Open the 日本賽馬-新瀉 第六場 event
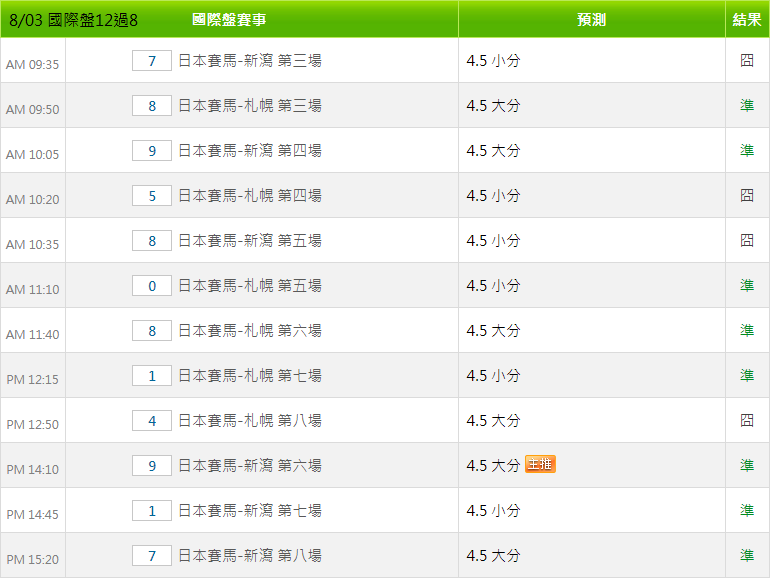Viewport: 770px width, 579px height. pyautogui.click(x=250, y=466)
